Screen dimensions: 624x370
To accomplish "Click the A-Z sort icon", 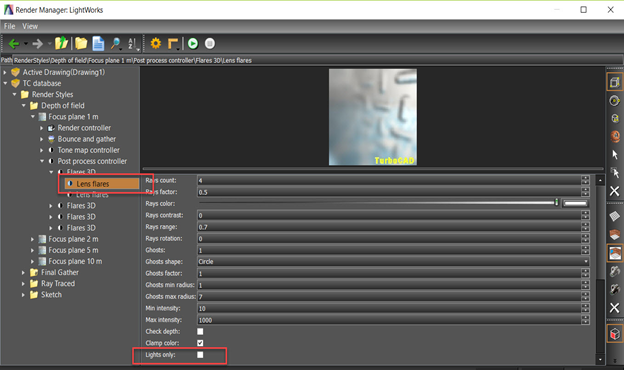I will tap(133, 43).
